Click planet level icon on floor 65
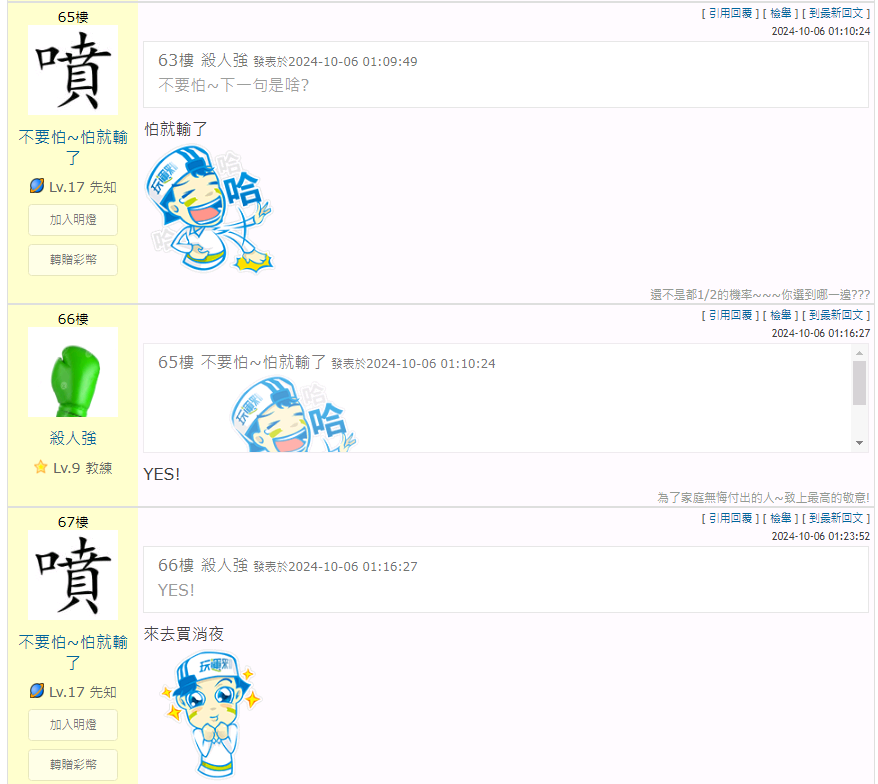Image resolution: width=878 pixels, height=784 pixels. pyautogui.click(x=36, y=186)
